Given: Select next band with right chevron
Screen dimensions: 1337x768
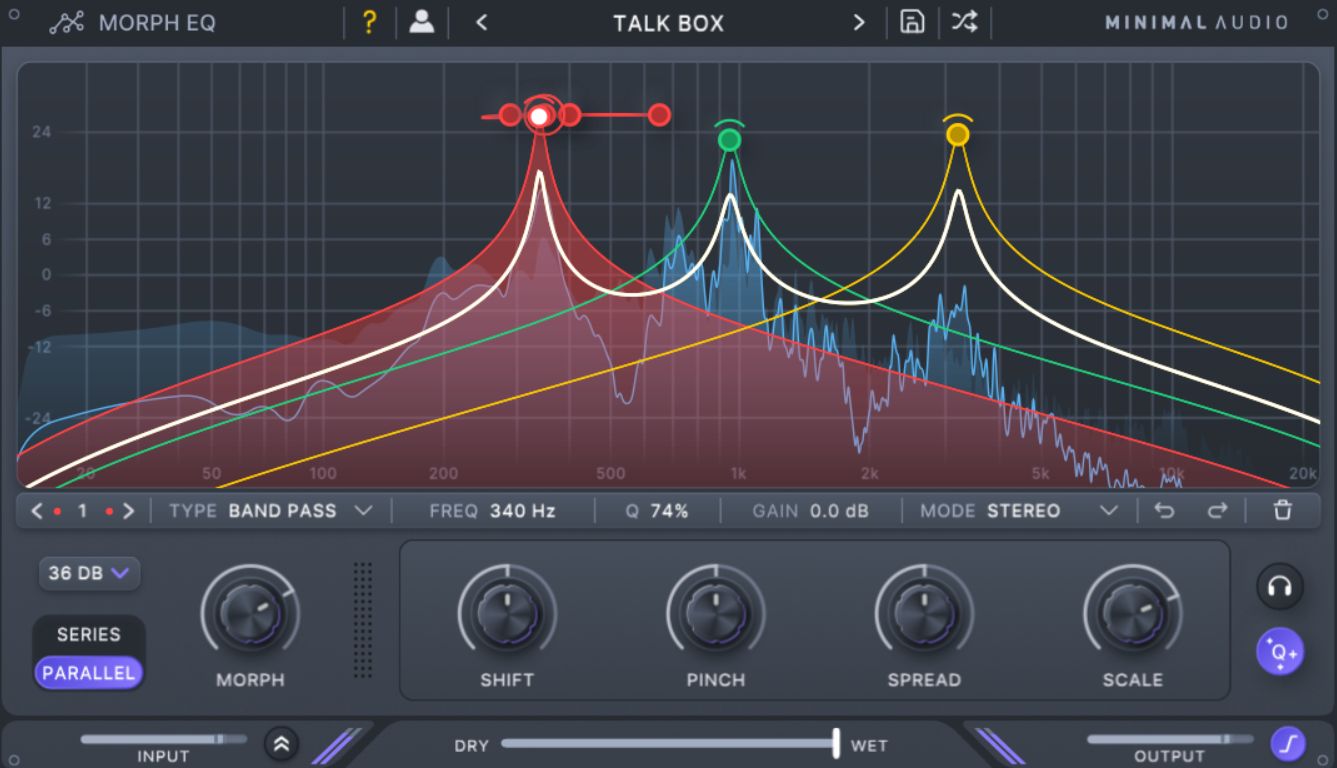Looking at the screenshot, I should [x=128, y=511].
